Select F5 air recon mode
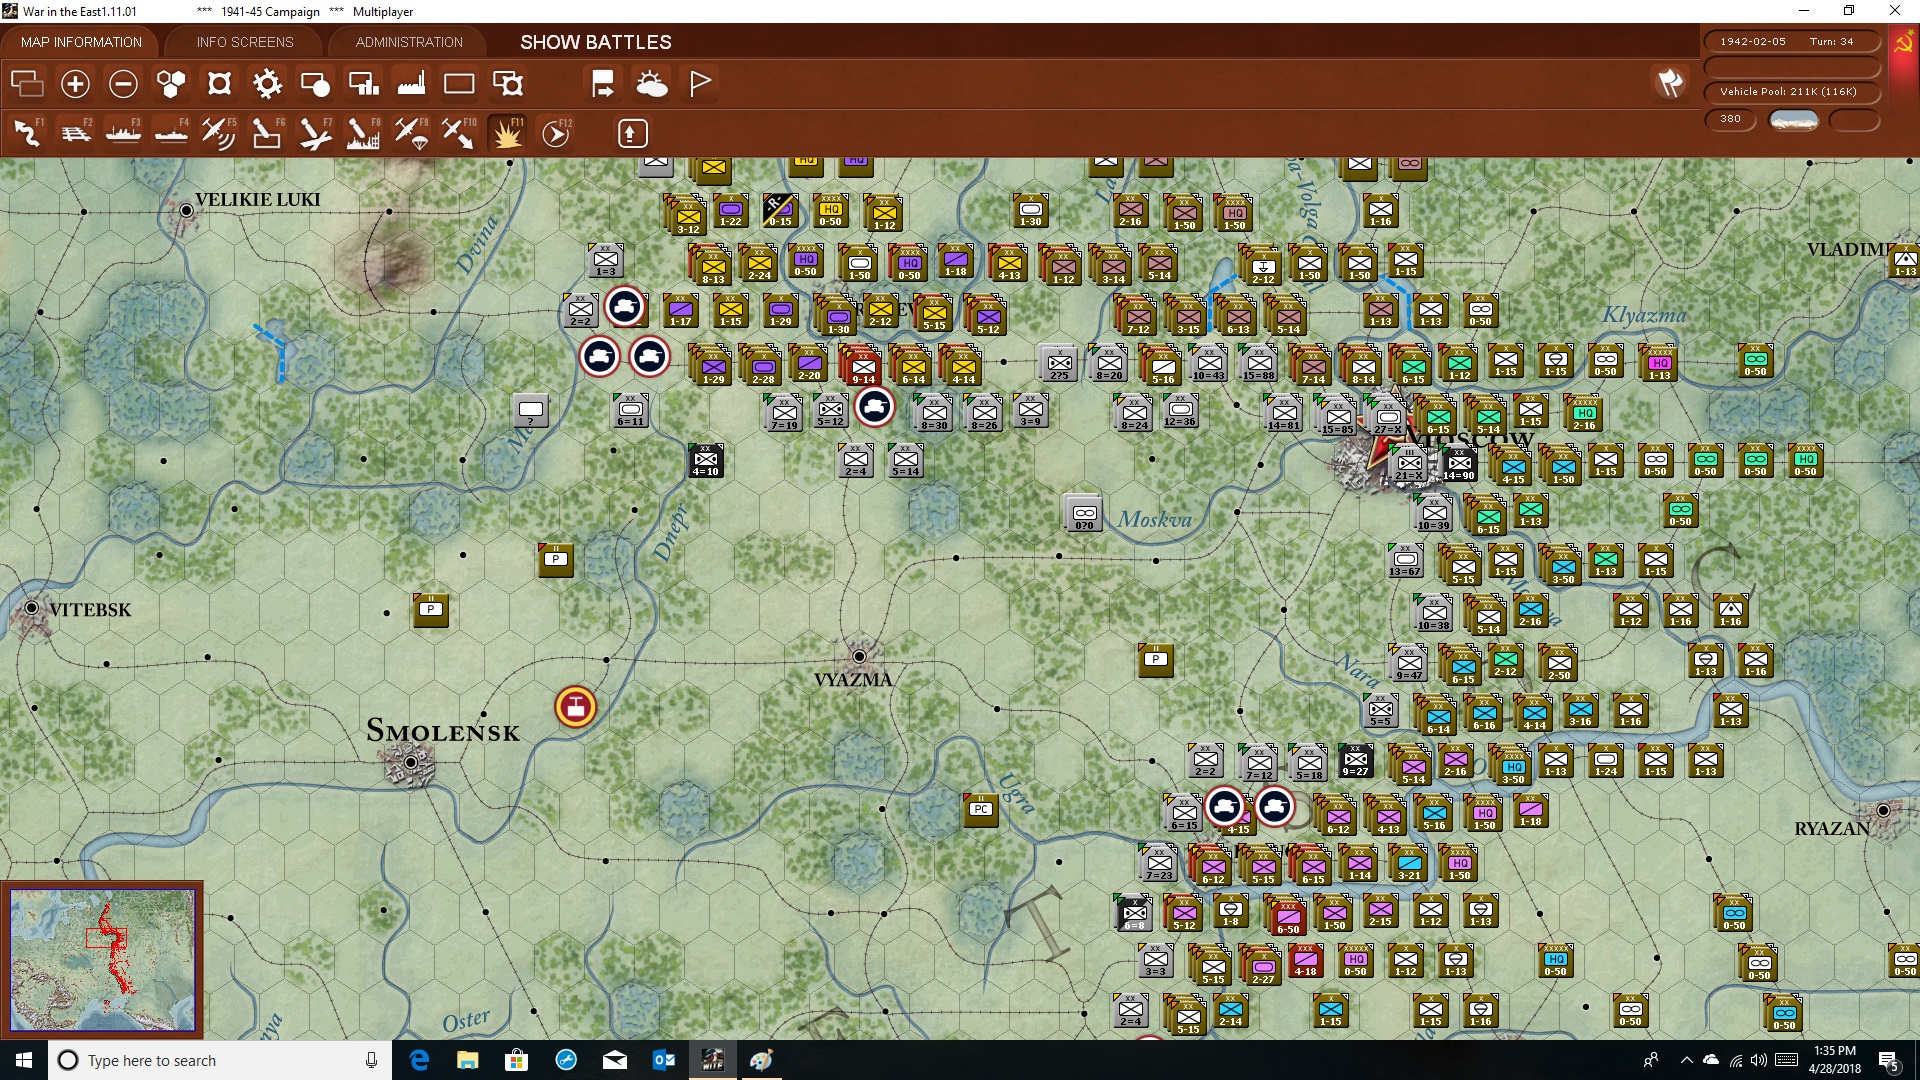Screen dimensions: 1920x1080 point(219,133)
